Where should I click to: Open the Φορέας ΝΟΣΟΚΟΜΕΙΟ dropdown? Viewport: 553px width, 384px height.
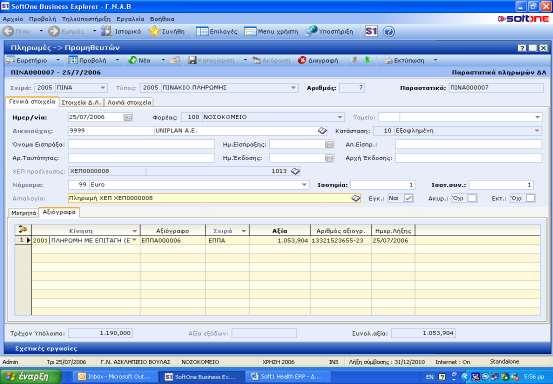coord(340,117)
